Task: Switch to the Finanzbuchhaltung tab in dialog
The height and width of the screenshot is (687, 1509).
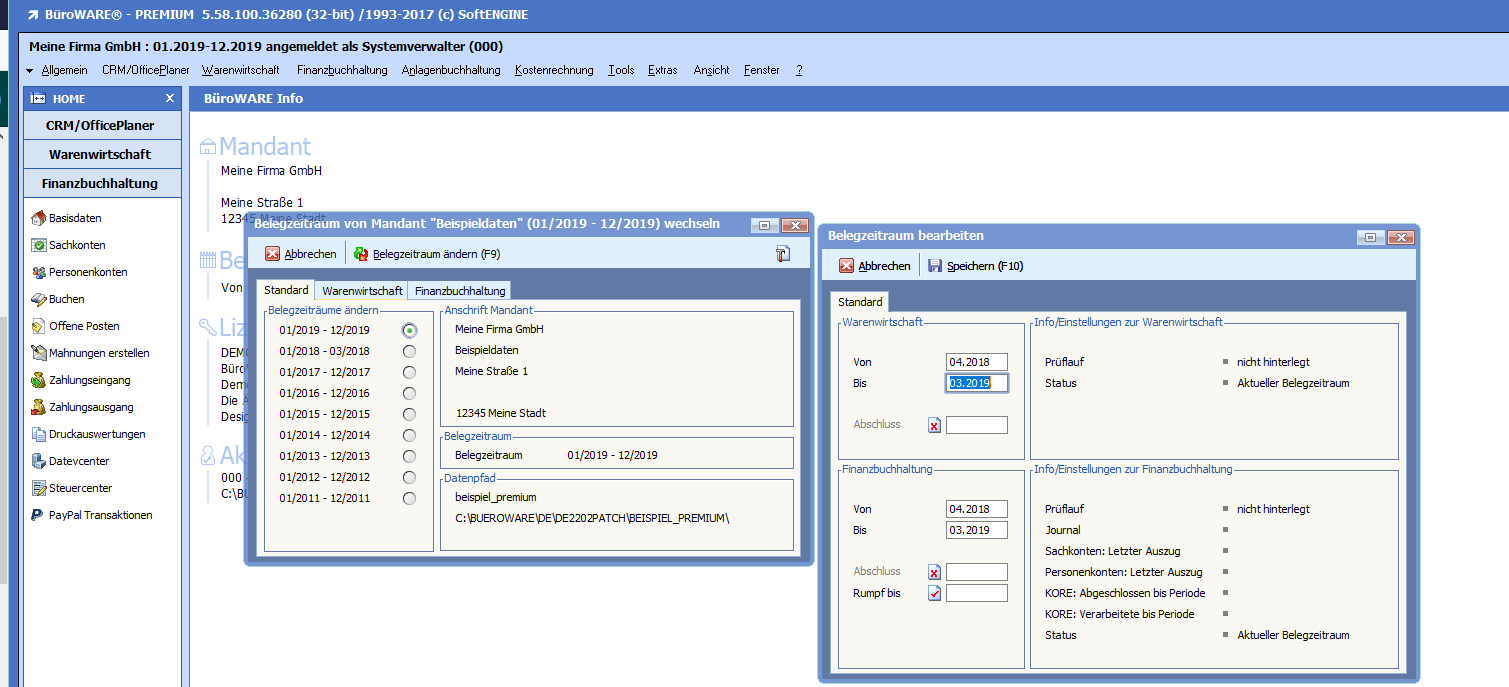Action: [461, 291]
